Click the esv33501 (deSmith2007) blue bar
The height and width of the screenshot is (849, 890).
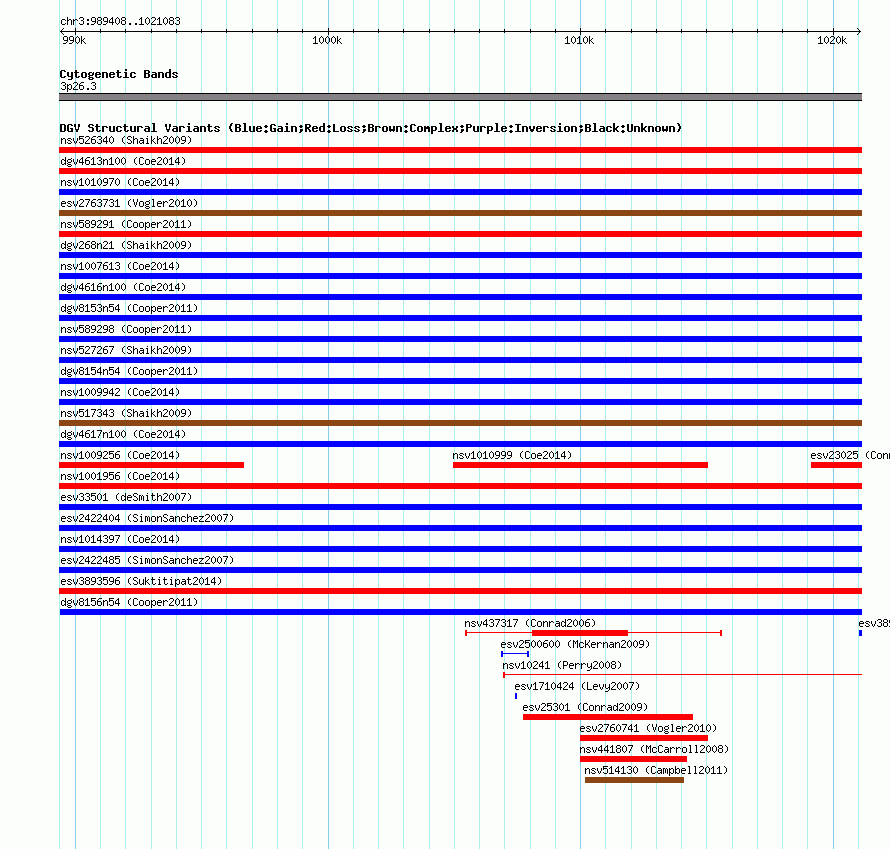460,507
